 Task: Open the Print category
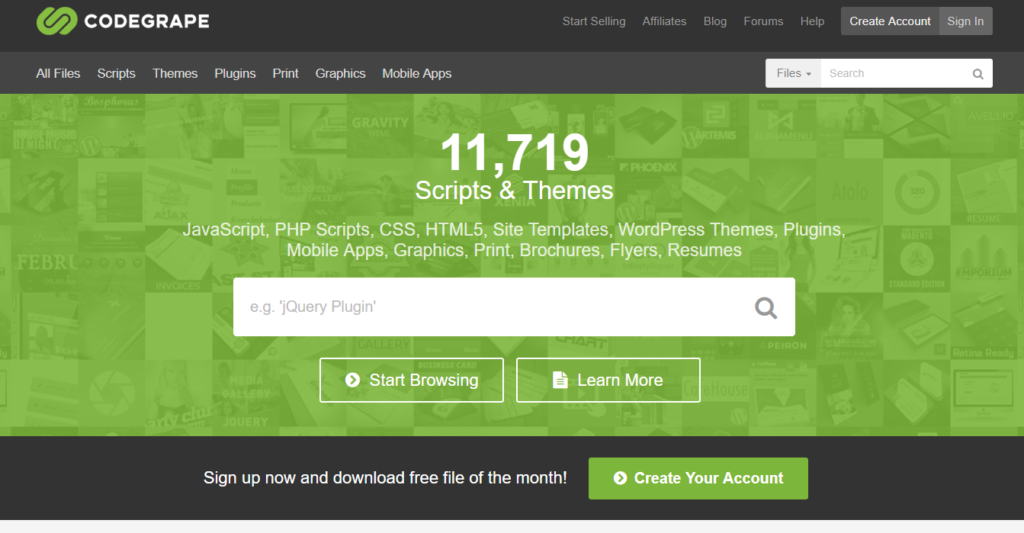285,74
